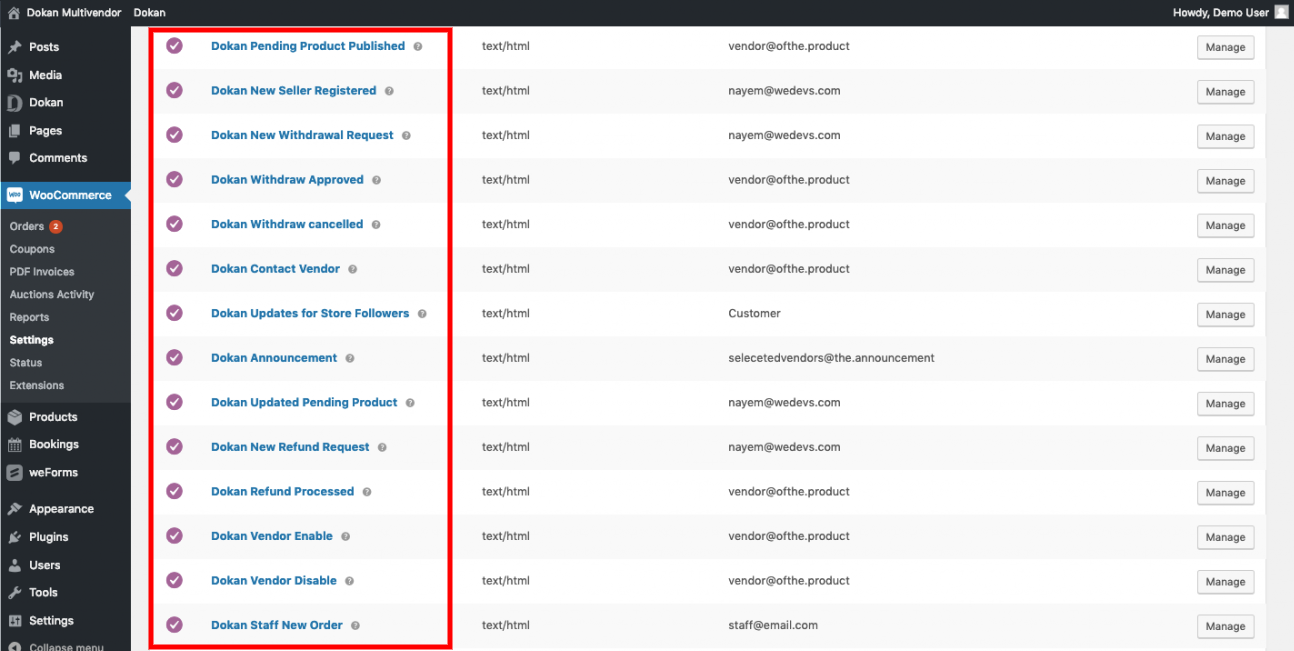The image size is (1294, 651).
Task: Click the Products box icon
Action: 15,417
